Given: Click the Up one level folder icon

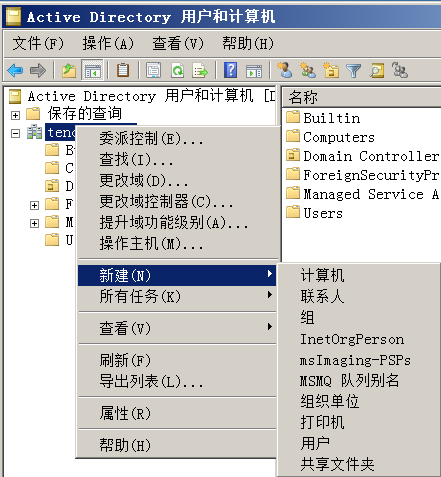Looking at the screenshot, I should click(69, 70).
